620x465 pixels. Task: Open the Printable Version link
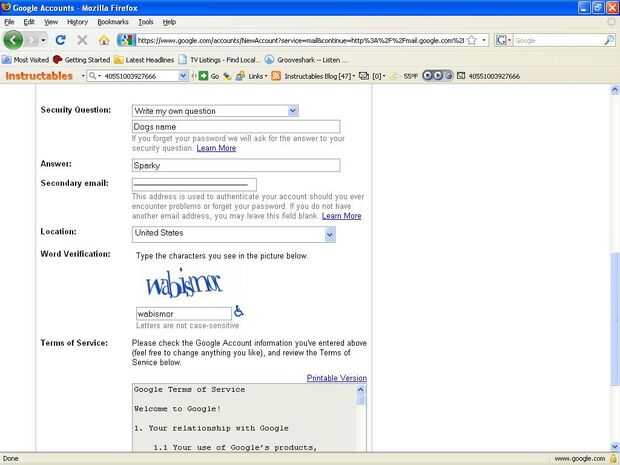point(336,378)
